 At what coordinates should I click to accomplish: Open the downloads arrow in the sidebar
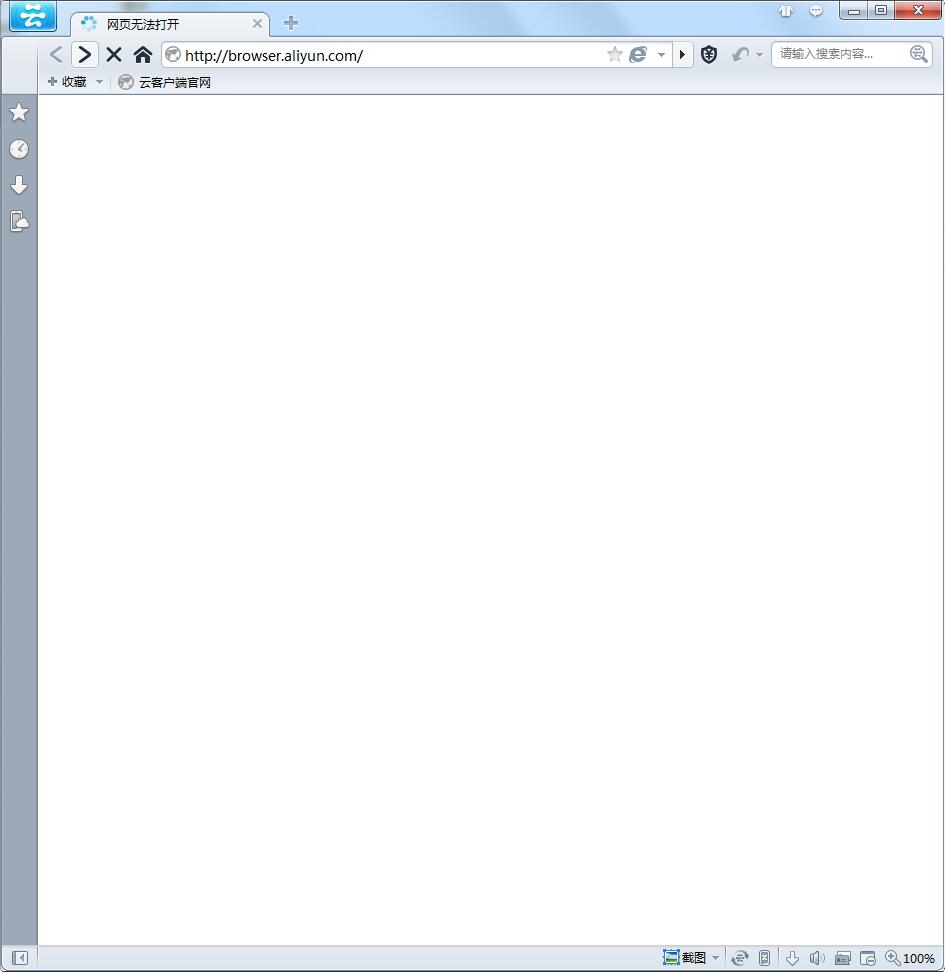[19, 185]
